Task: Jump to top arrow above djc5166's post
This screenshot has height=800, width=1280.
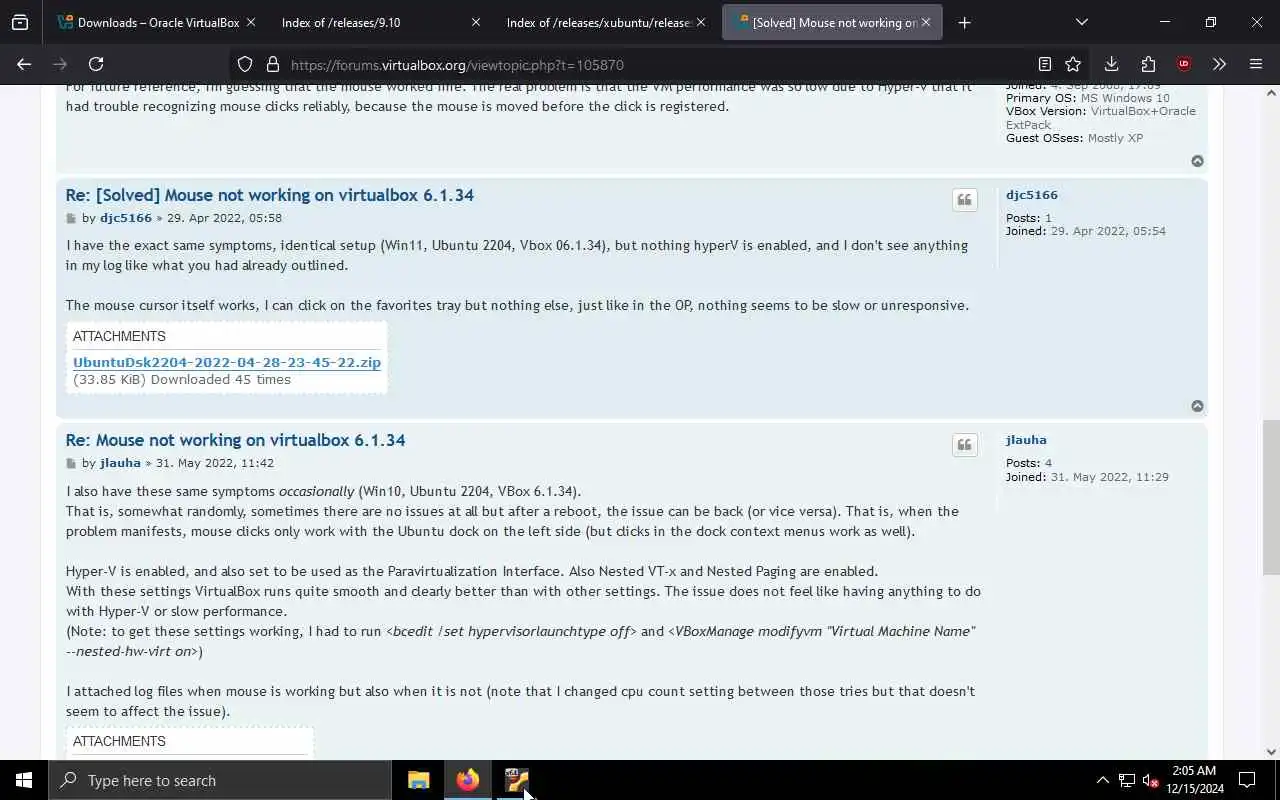Action: point(1197,161)
